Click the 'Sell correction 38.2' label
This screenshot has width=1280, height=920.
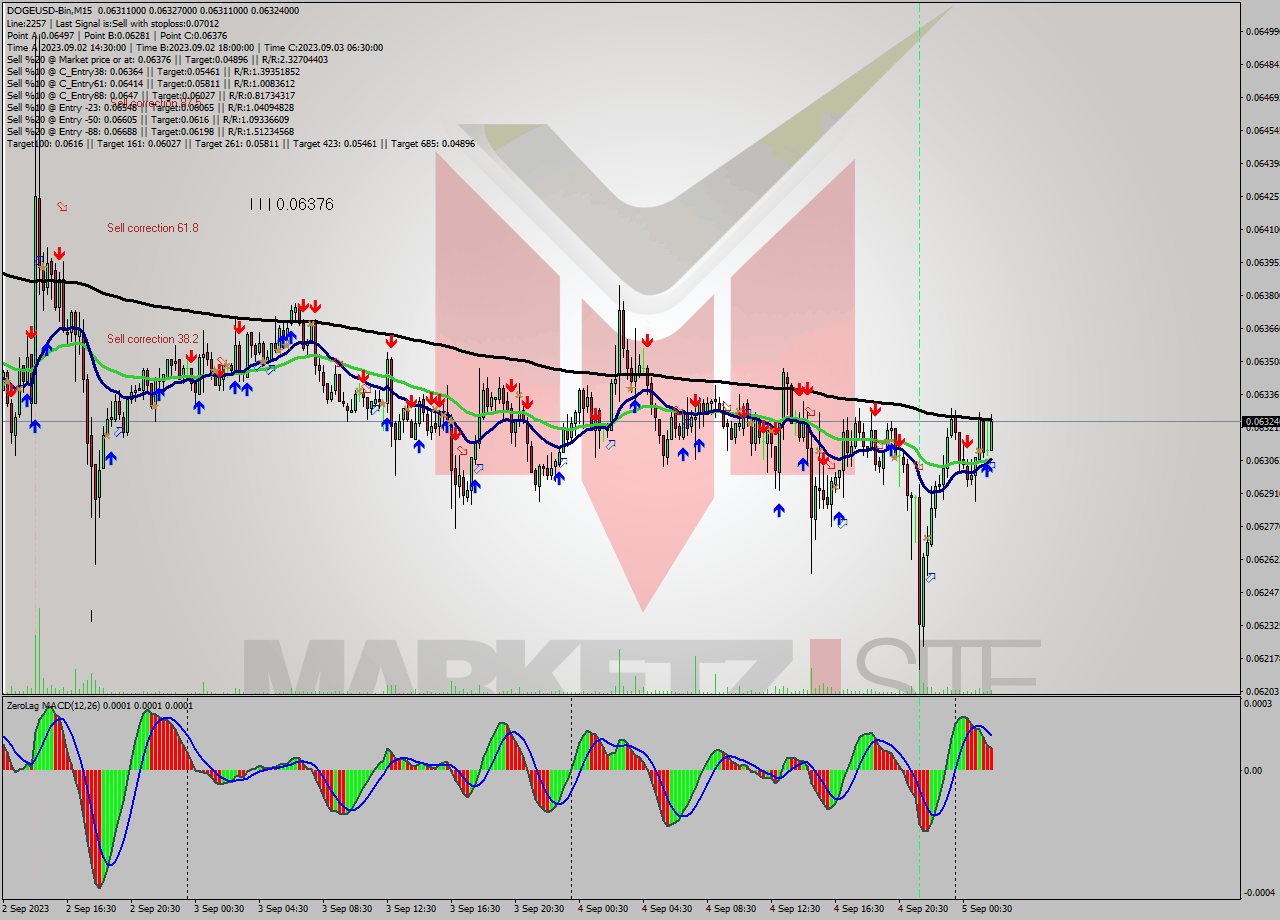tap(153, 339)
